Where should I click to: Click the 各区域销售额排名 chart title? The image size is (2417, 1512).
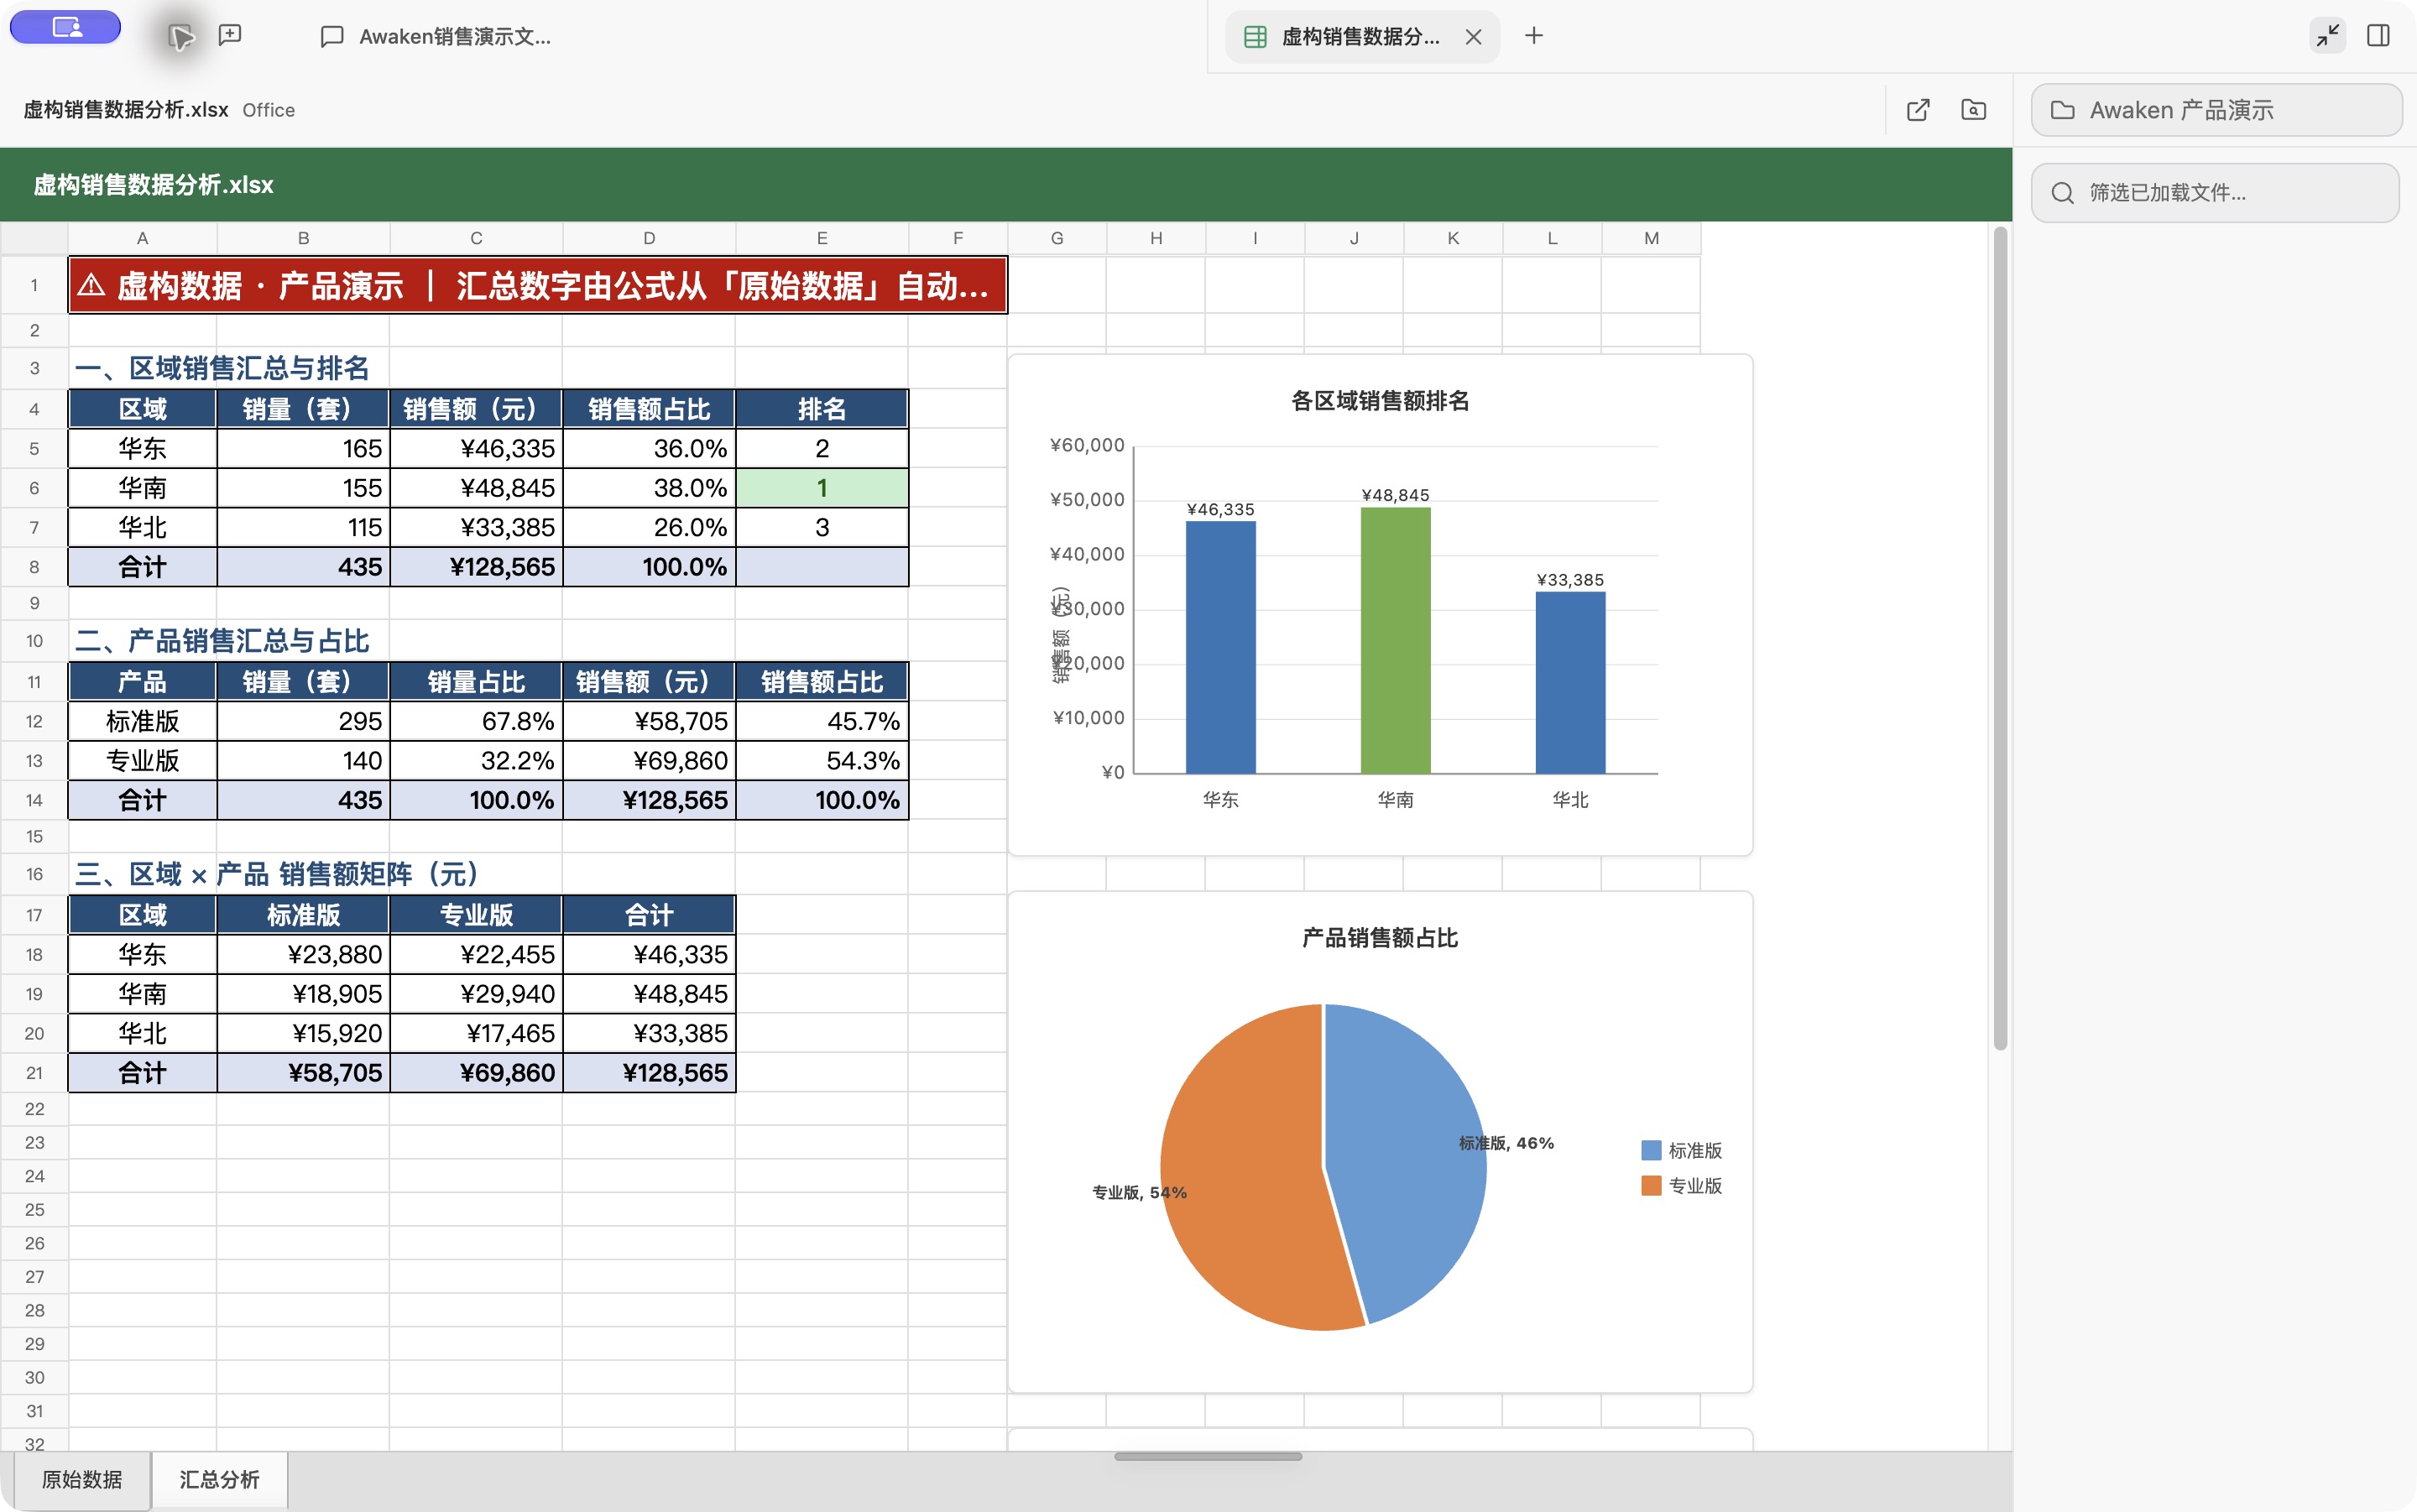pos(1380,401)
